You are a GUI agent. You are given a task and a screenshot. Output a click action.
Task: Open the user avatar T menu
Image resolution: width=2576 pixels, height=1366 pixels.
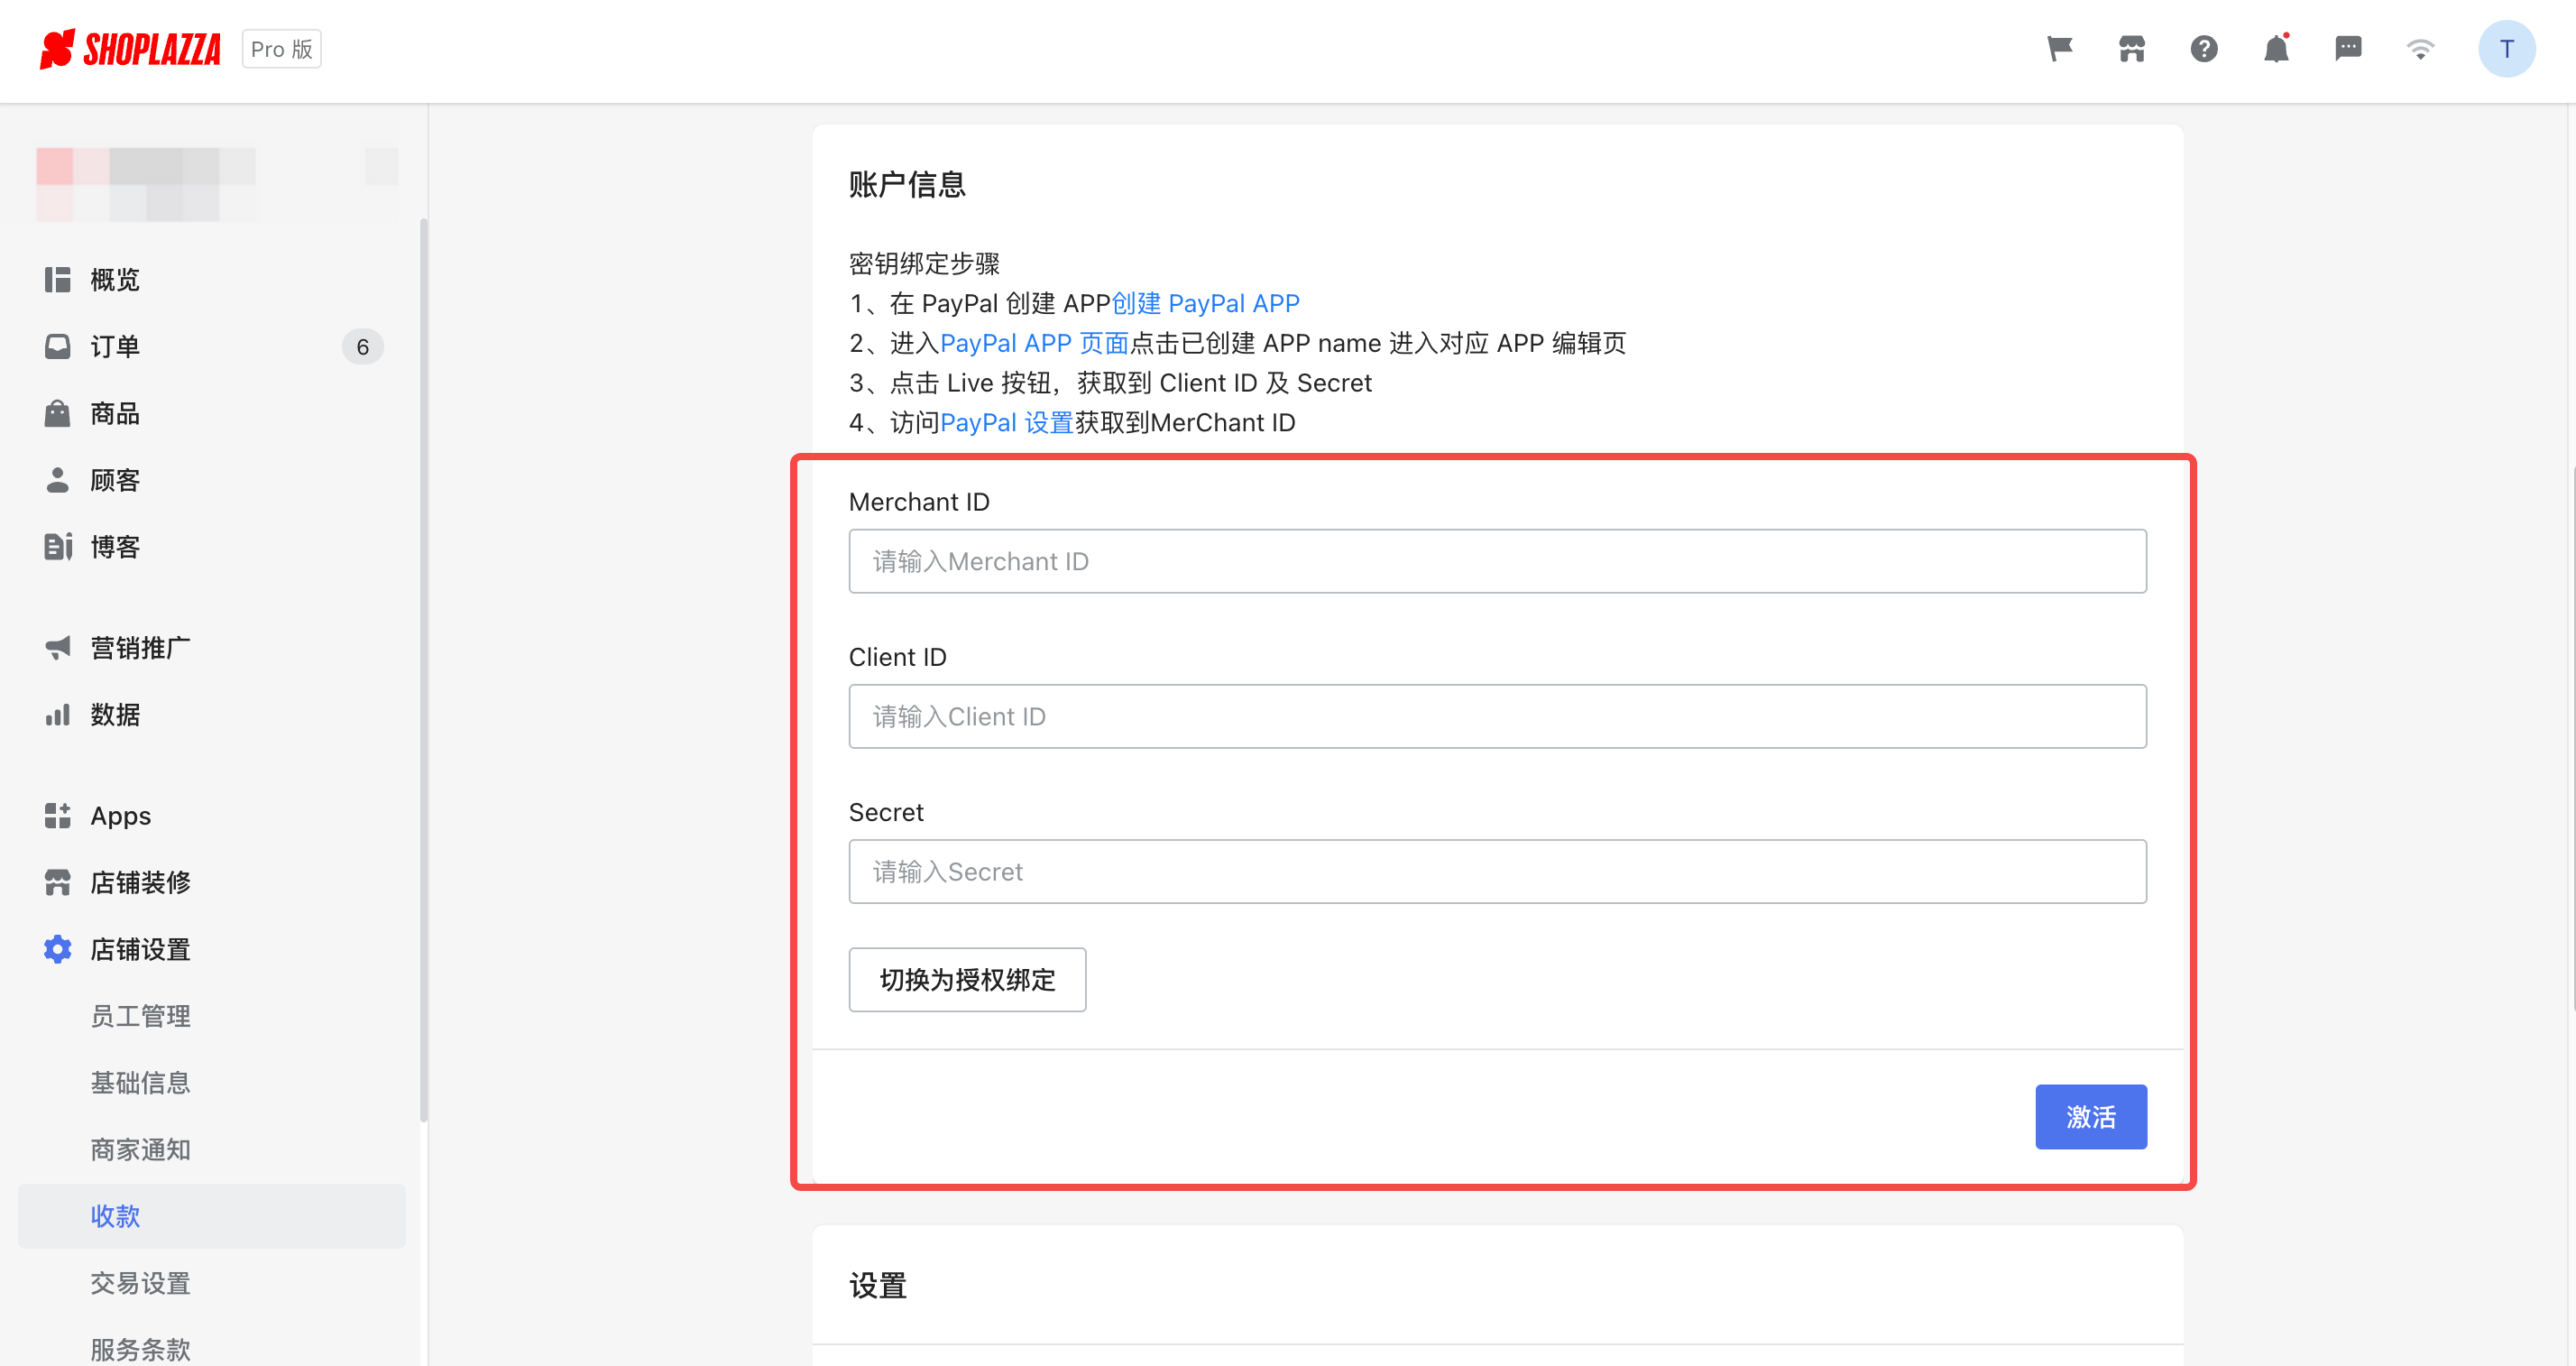[2506, 49]
